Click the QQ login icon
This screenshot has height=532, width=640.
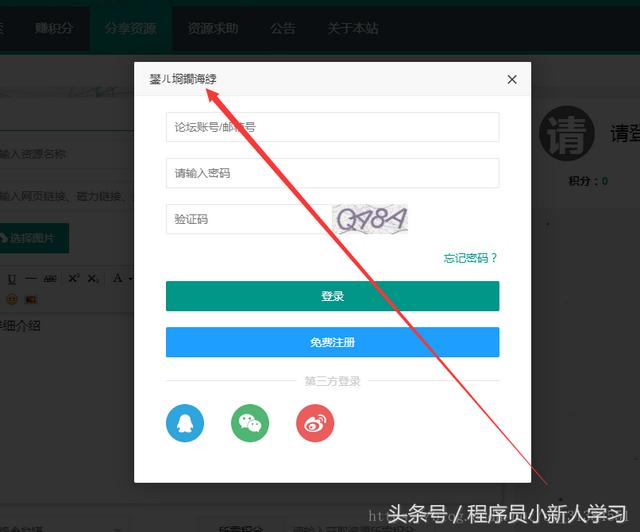185,423
